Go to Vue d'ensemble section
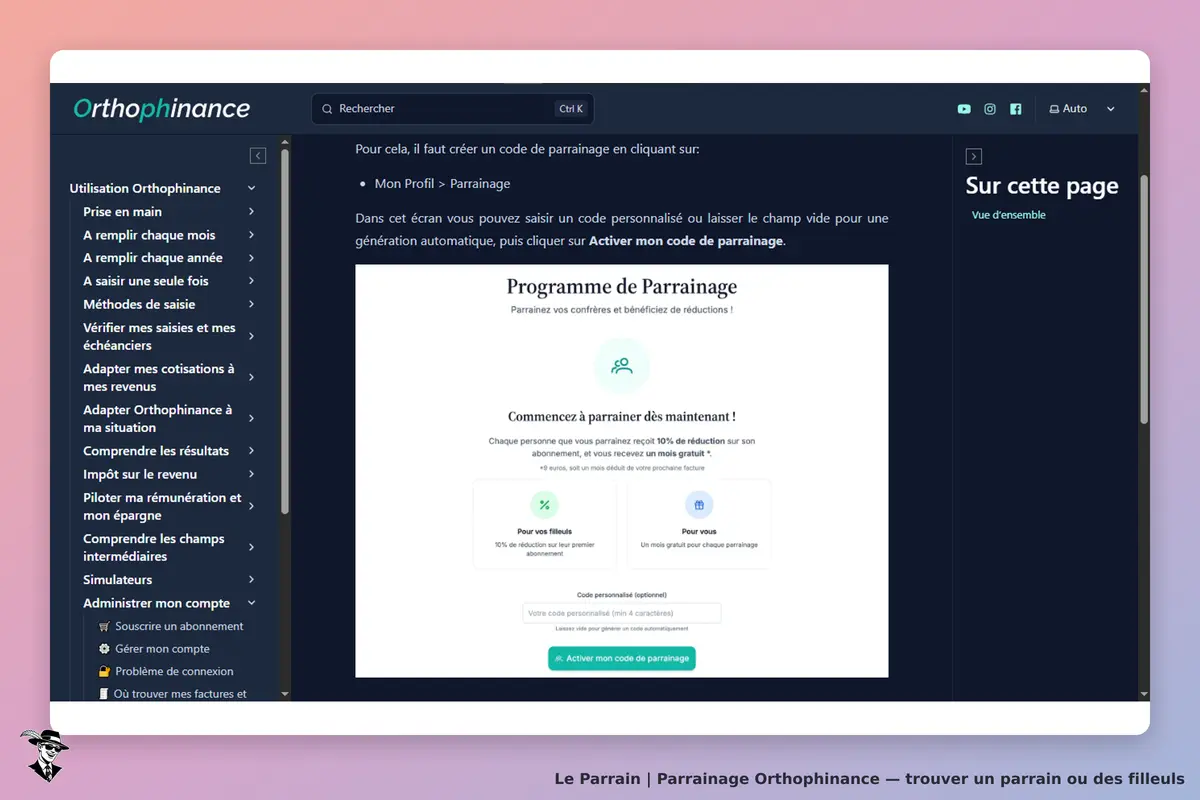The width and height of the screenshot is (1200, 800). click(x=1009, y=215)
